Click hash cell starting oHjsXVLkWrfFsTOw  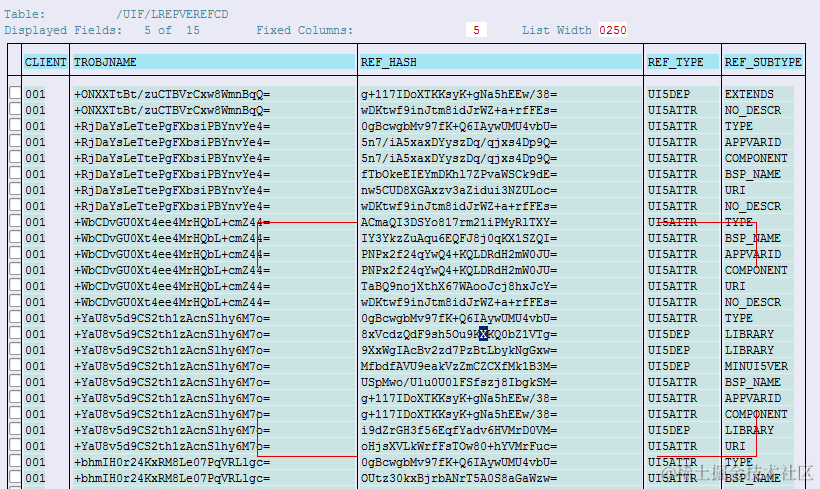[x=459, y=446]
